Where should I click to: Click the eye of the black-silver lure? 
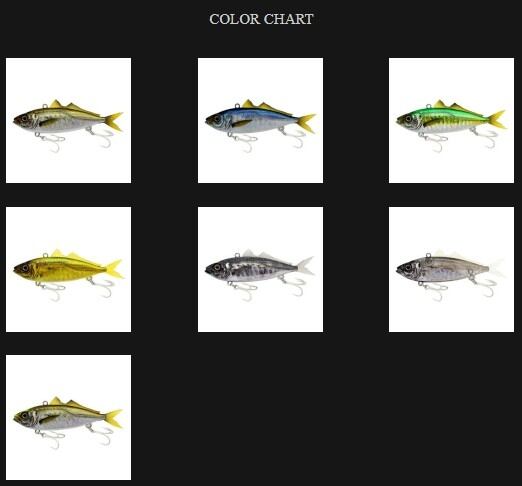tap(217, 267)
